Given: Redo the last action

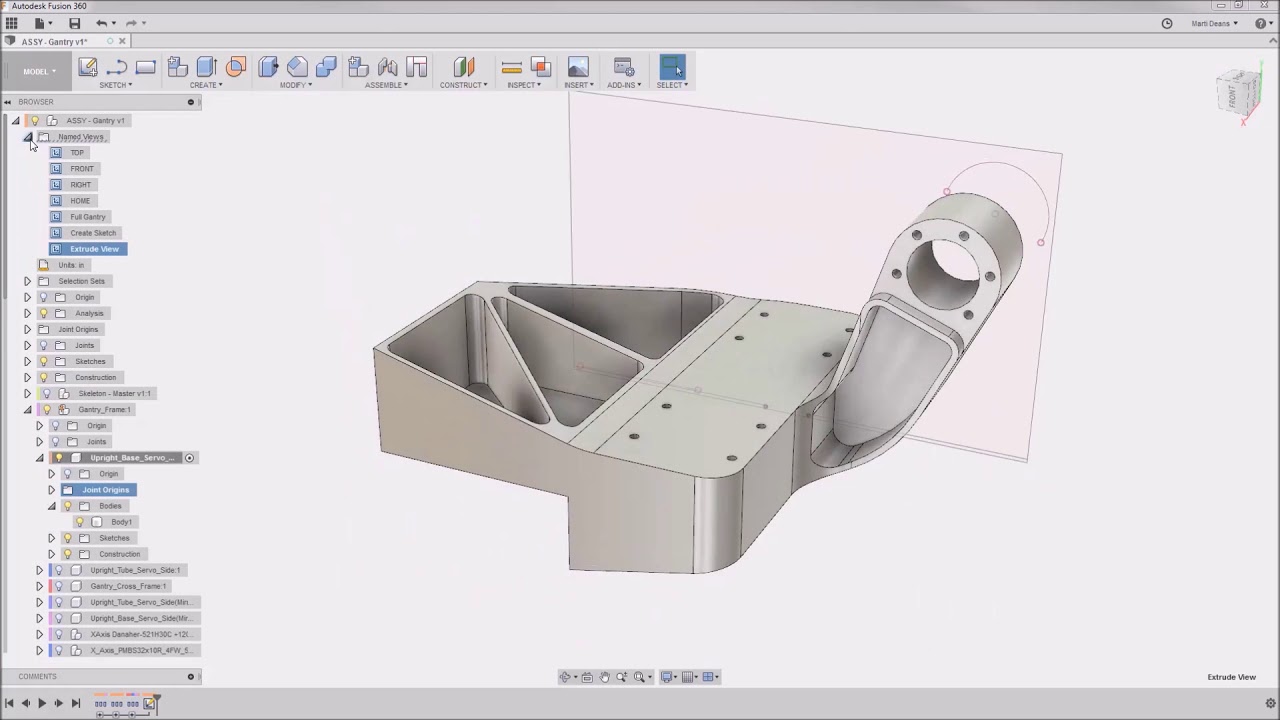Looking at the screenshot, I should pos(131,23).
